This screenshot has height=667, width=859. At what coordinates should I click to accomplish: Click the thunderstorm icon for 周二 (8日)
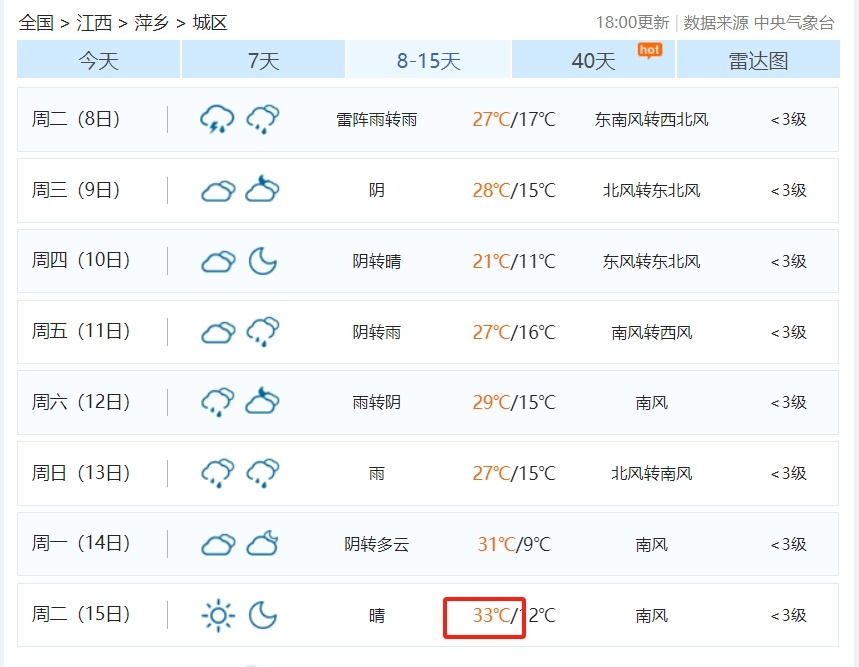coord(217,118)
